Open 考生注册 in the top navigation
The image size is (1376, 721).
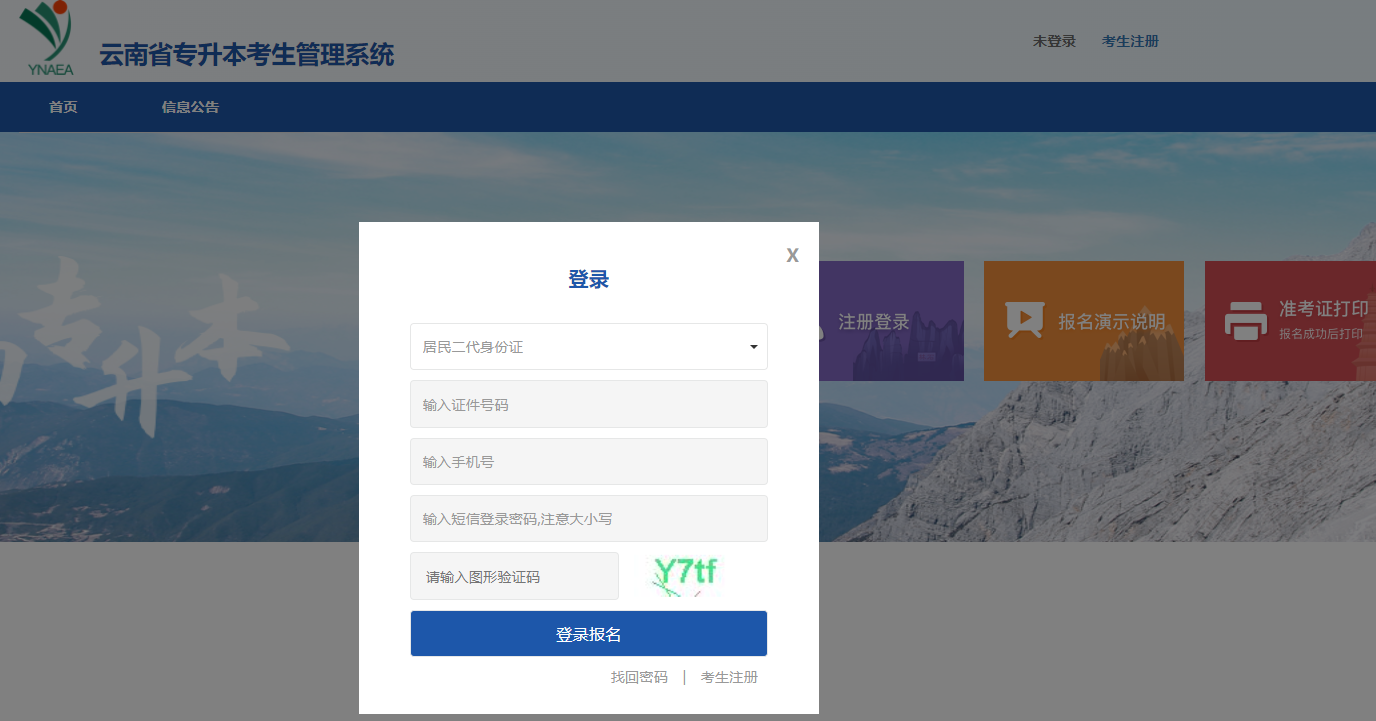pos(1130,41)
